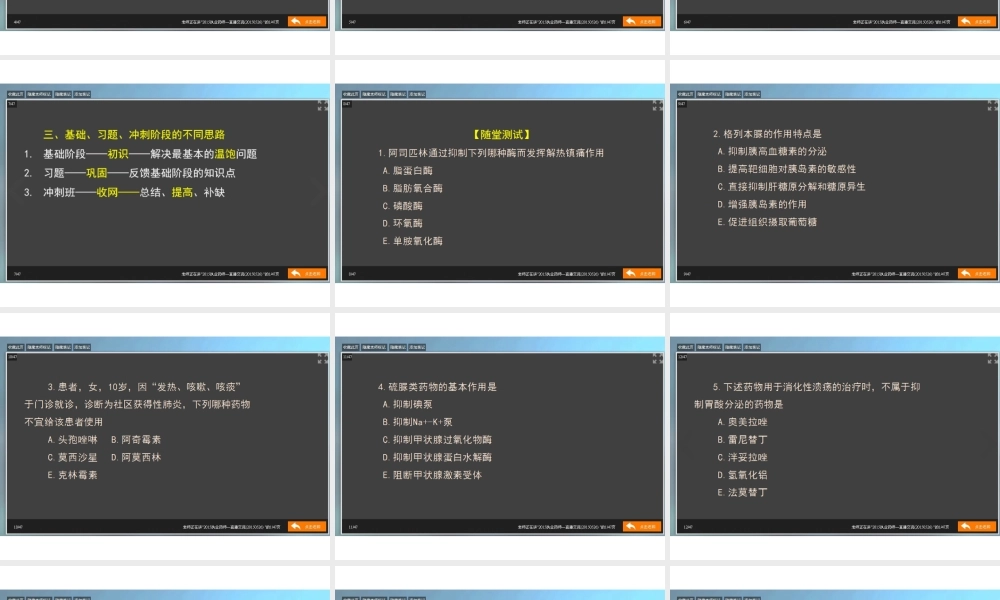
Task: Click fullscreen expand icon on 硫脲类药物 slide
Action: [658, 358]
